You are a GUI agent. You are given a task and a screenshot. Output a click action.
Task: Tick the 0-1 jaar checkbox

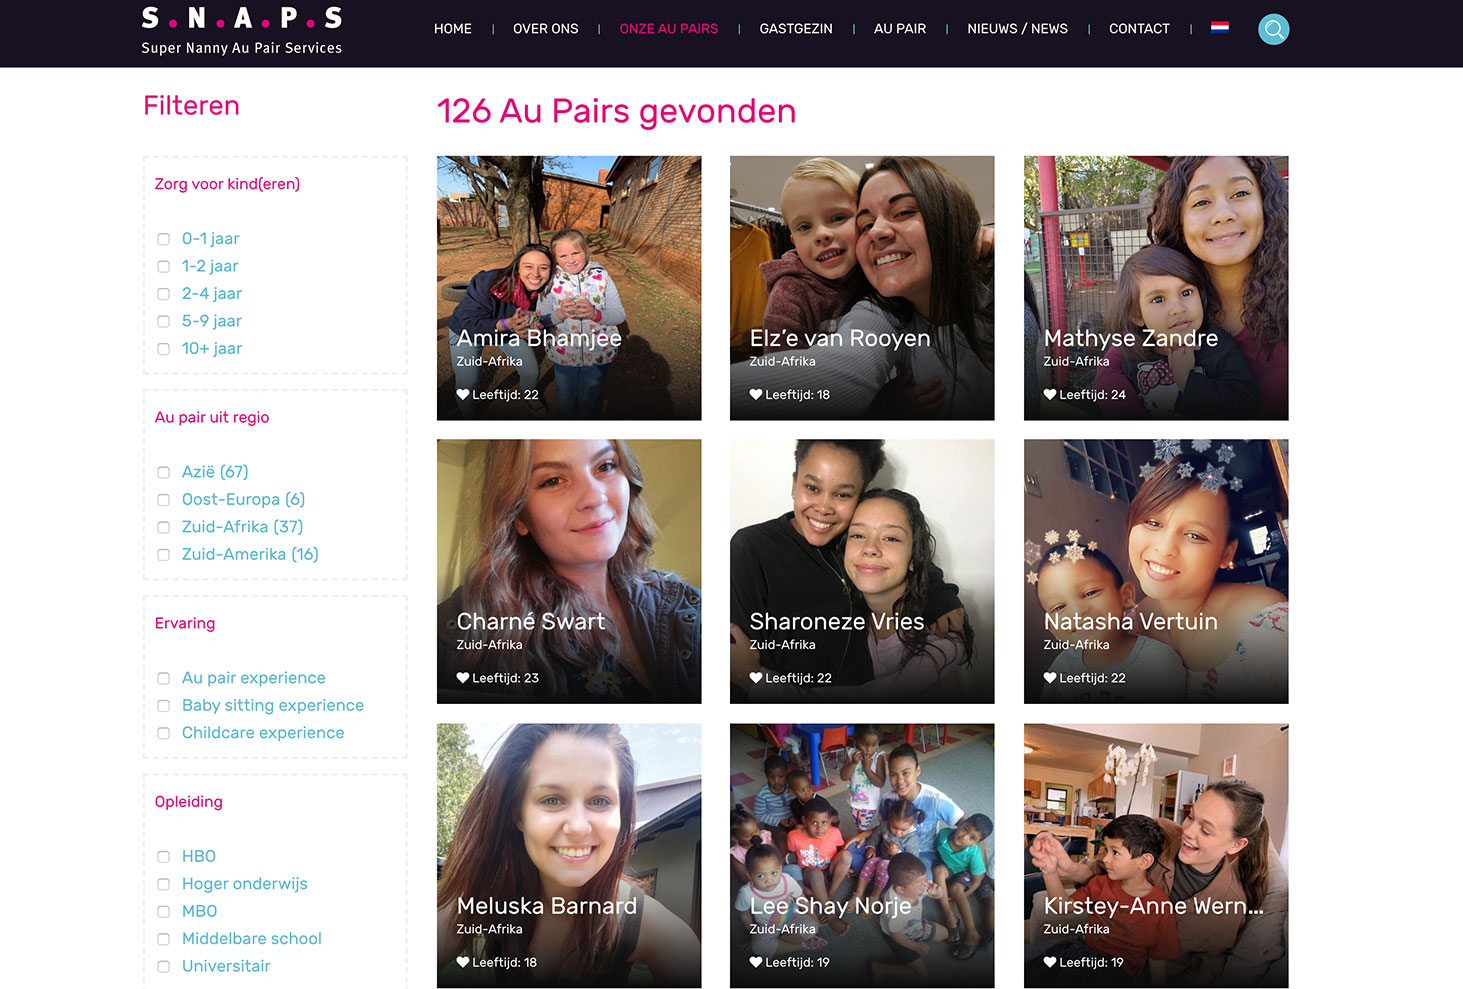click(x=164, y=239)
